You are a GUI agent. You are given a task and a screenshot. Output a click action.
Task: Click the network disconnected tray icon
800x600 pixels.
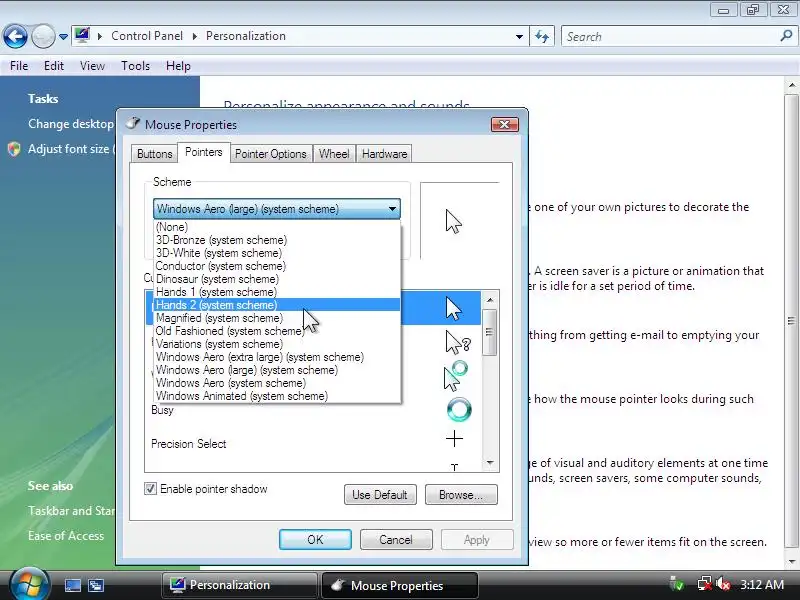[x=704, y=584]
